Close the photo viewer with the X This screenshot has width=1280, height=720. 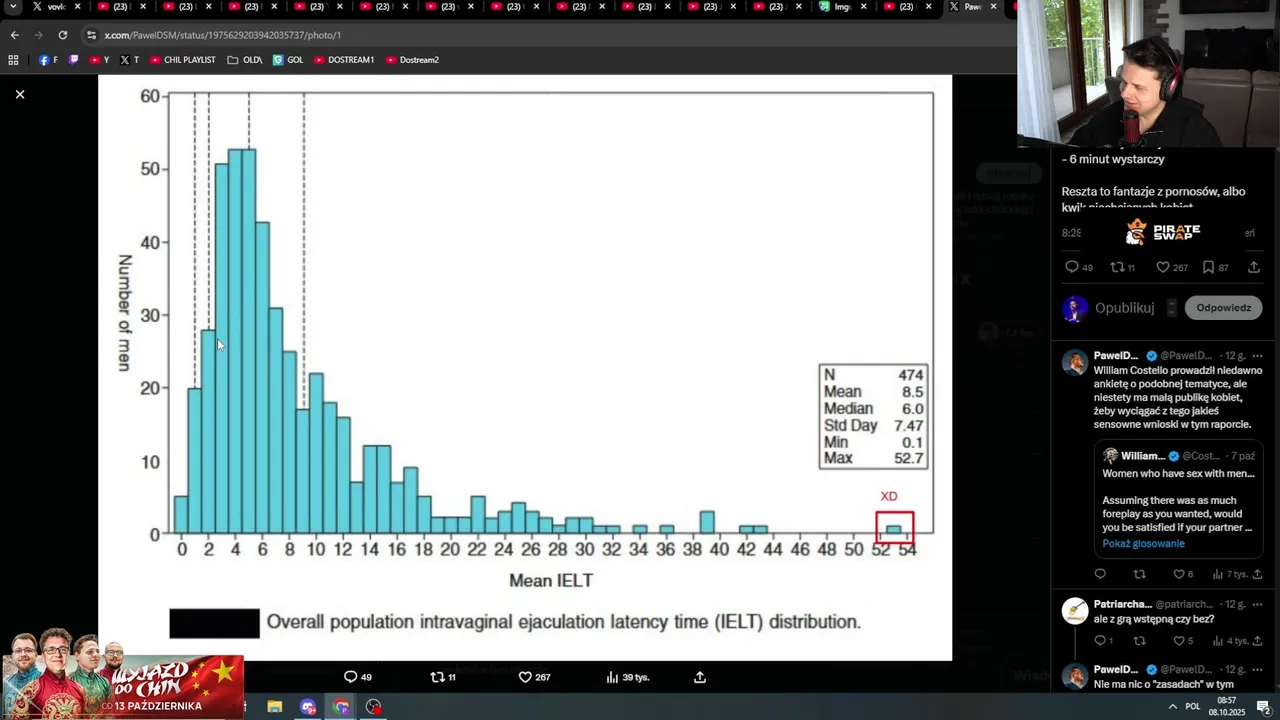(x=20, y=94)
